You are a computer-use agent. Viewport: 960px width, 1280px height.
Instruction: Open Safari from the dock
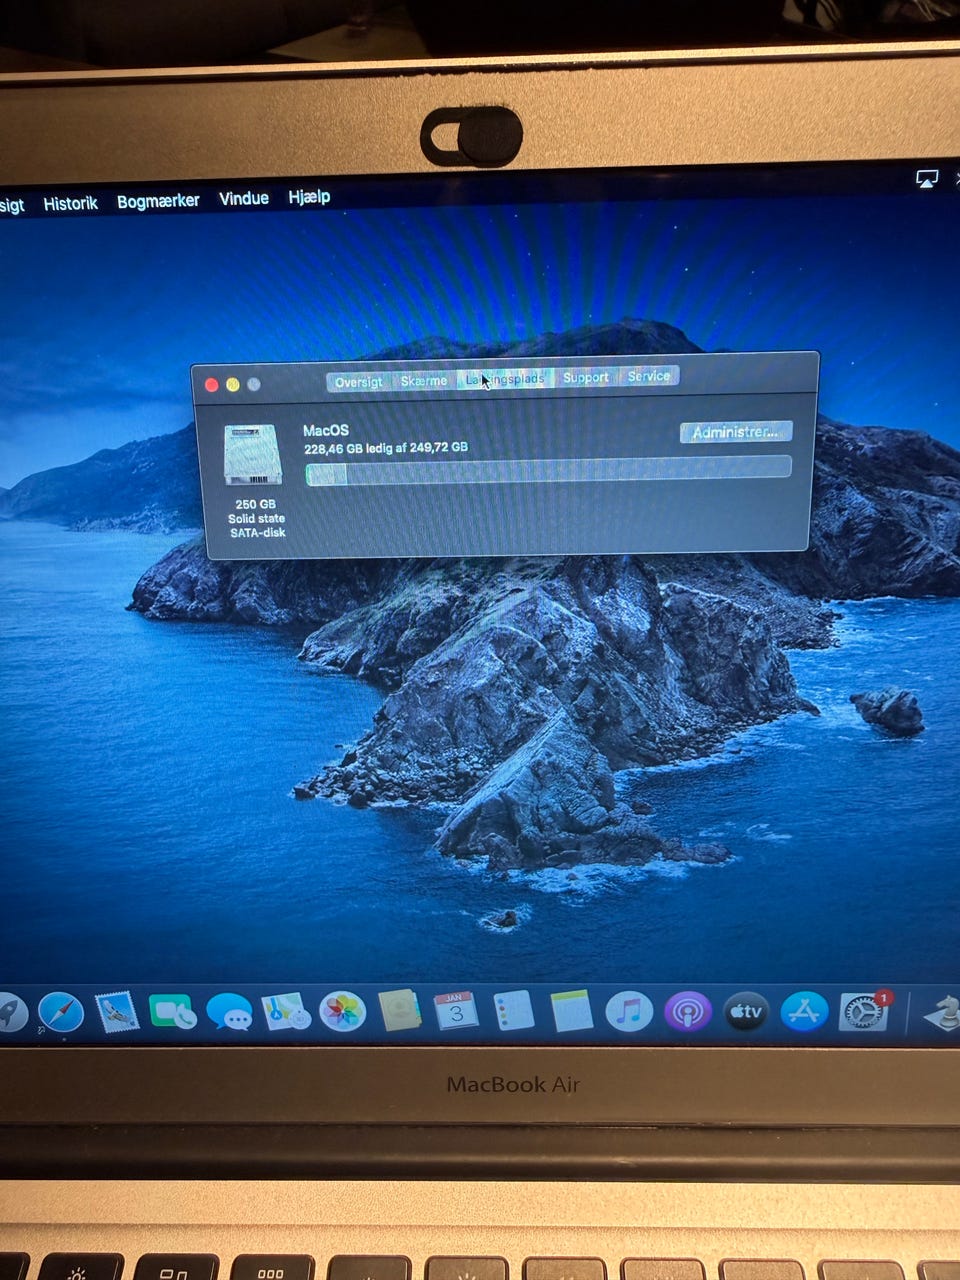click(61, 1012)
